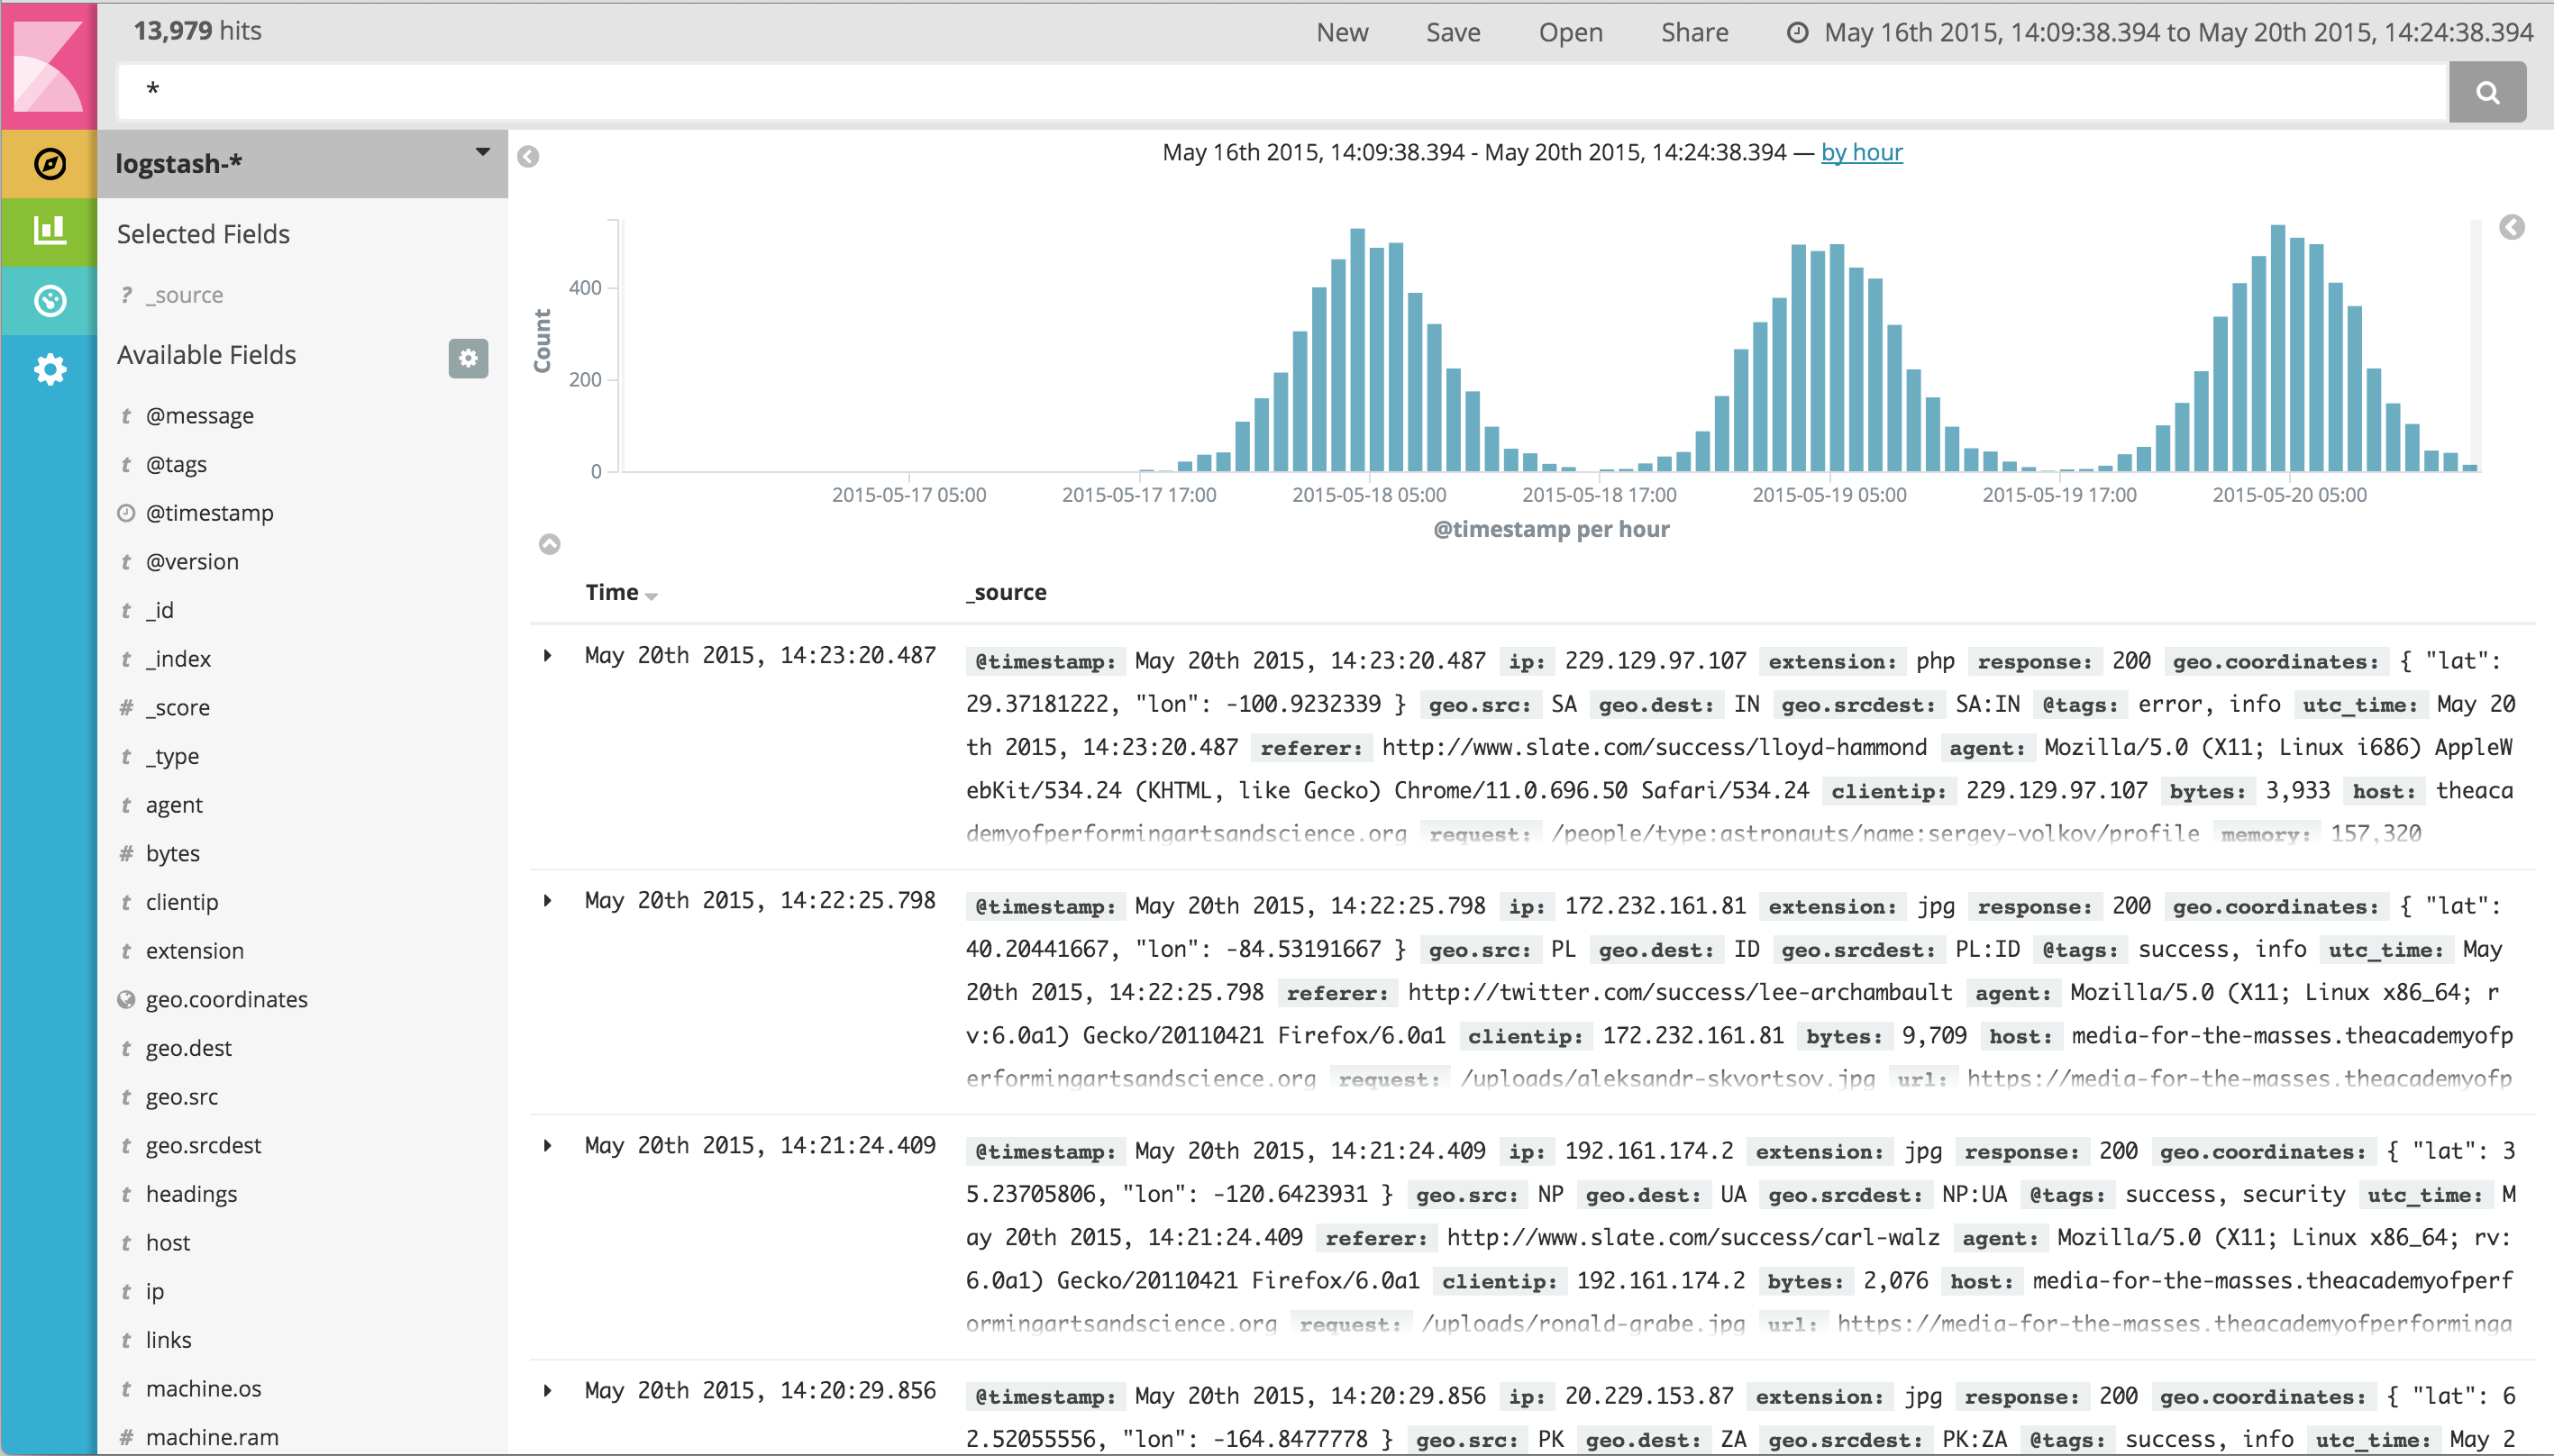
Task: Click the tallest histogram bar on 2015-05-18
Action: click(1357, 350)
